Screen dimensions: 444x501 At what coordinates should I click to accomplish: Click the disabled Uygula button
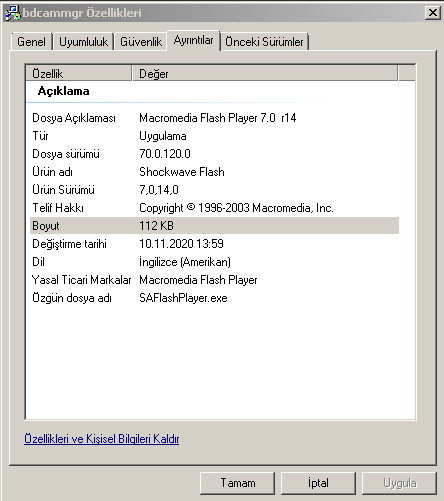point(399,483)
